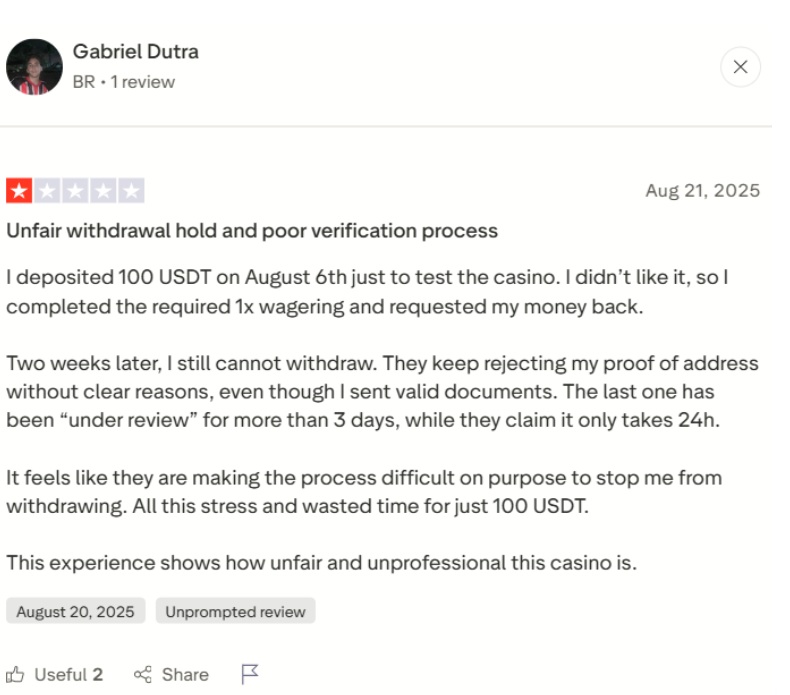The width and height of the screenshot is (790, 695).
Task: Open the "Unfair withdrawal hold" review title
Action: click(252, 231)
